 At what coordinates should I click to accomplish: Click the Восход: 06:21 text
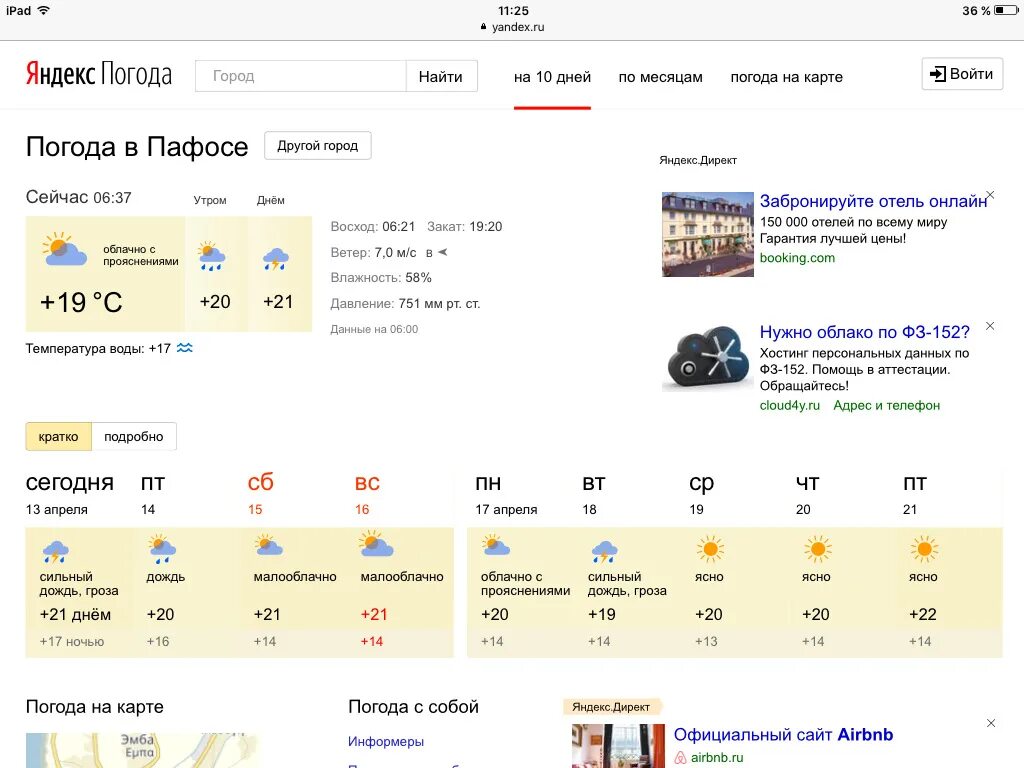(x=373, y=227)
